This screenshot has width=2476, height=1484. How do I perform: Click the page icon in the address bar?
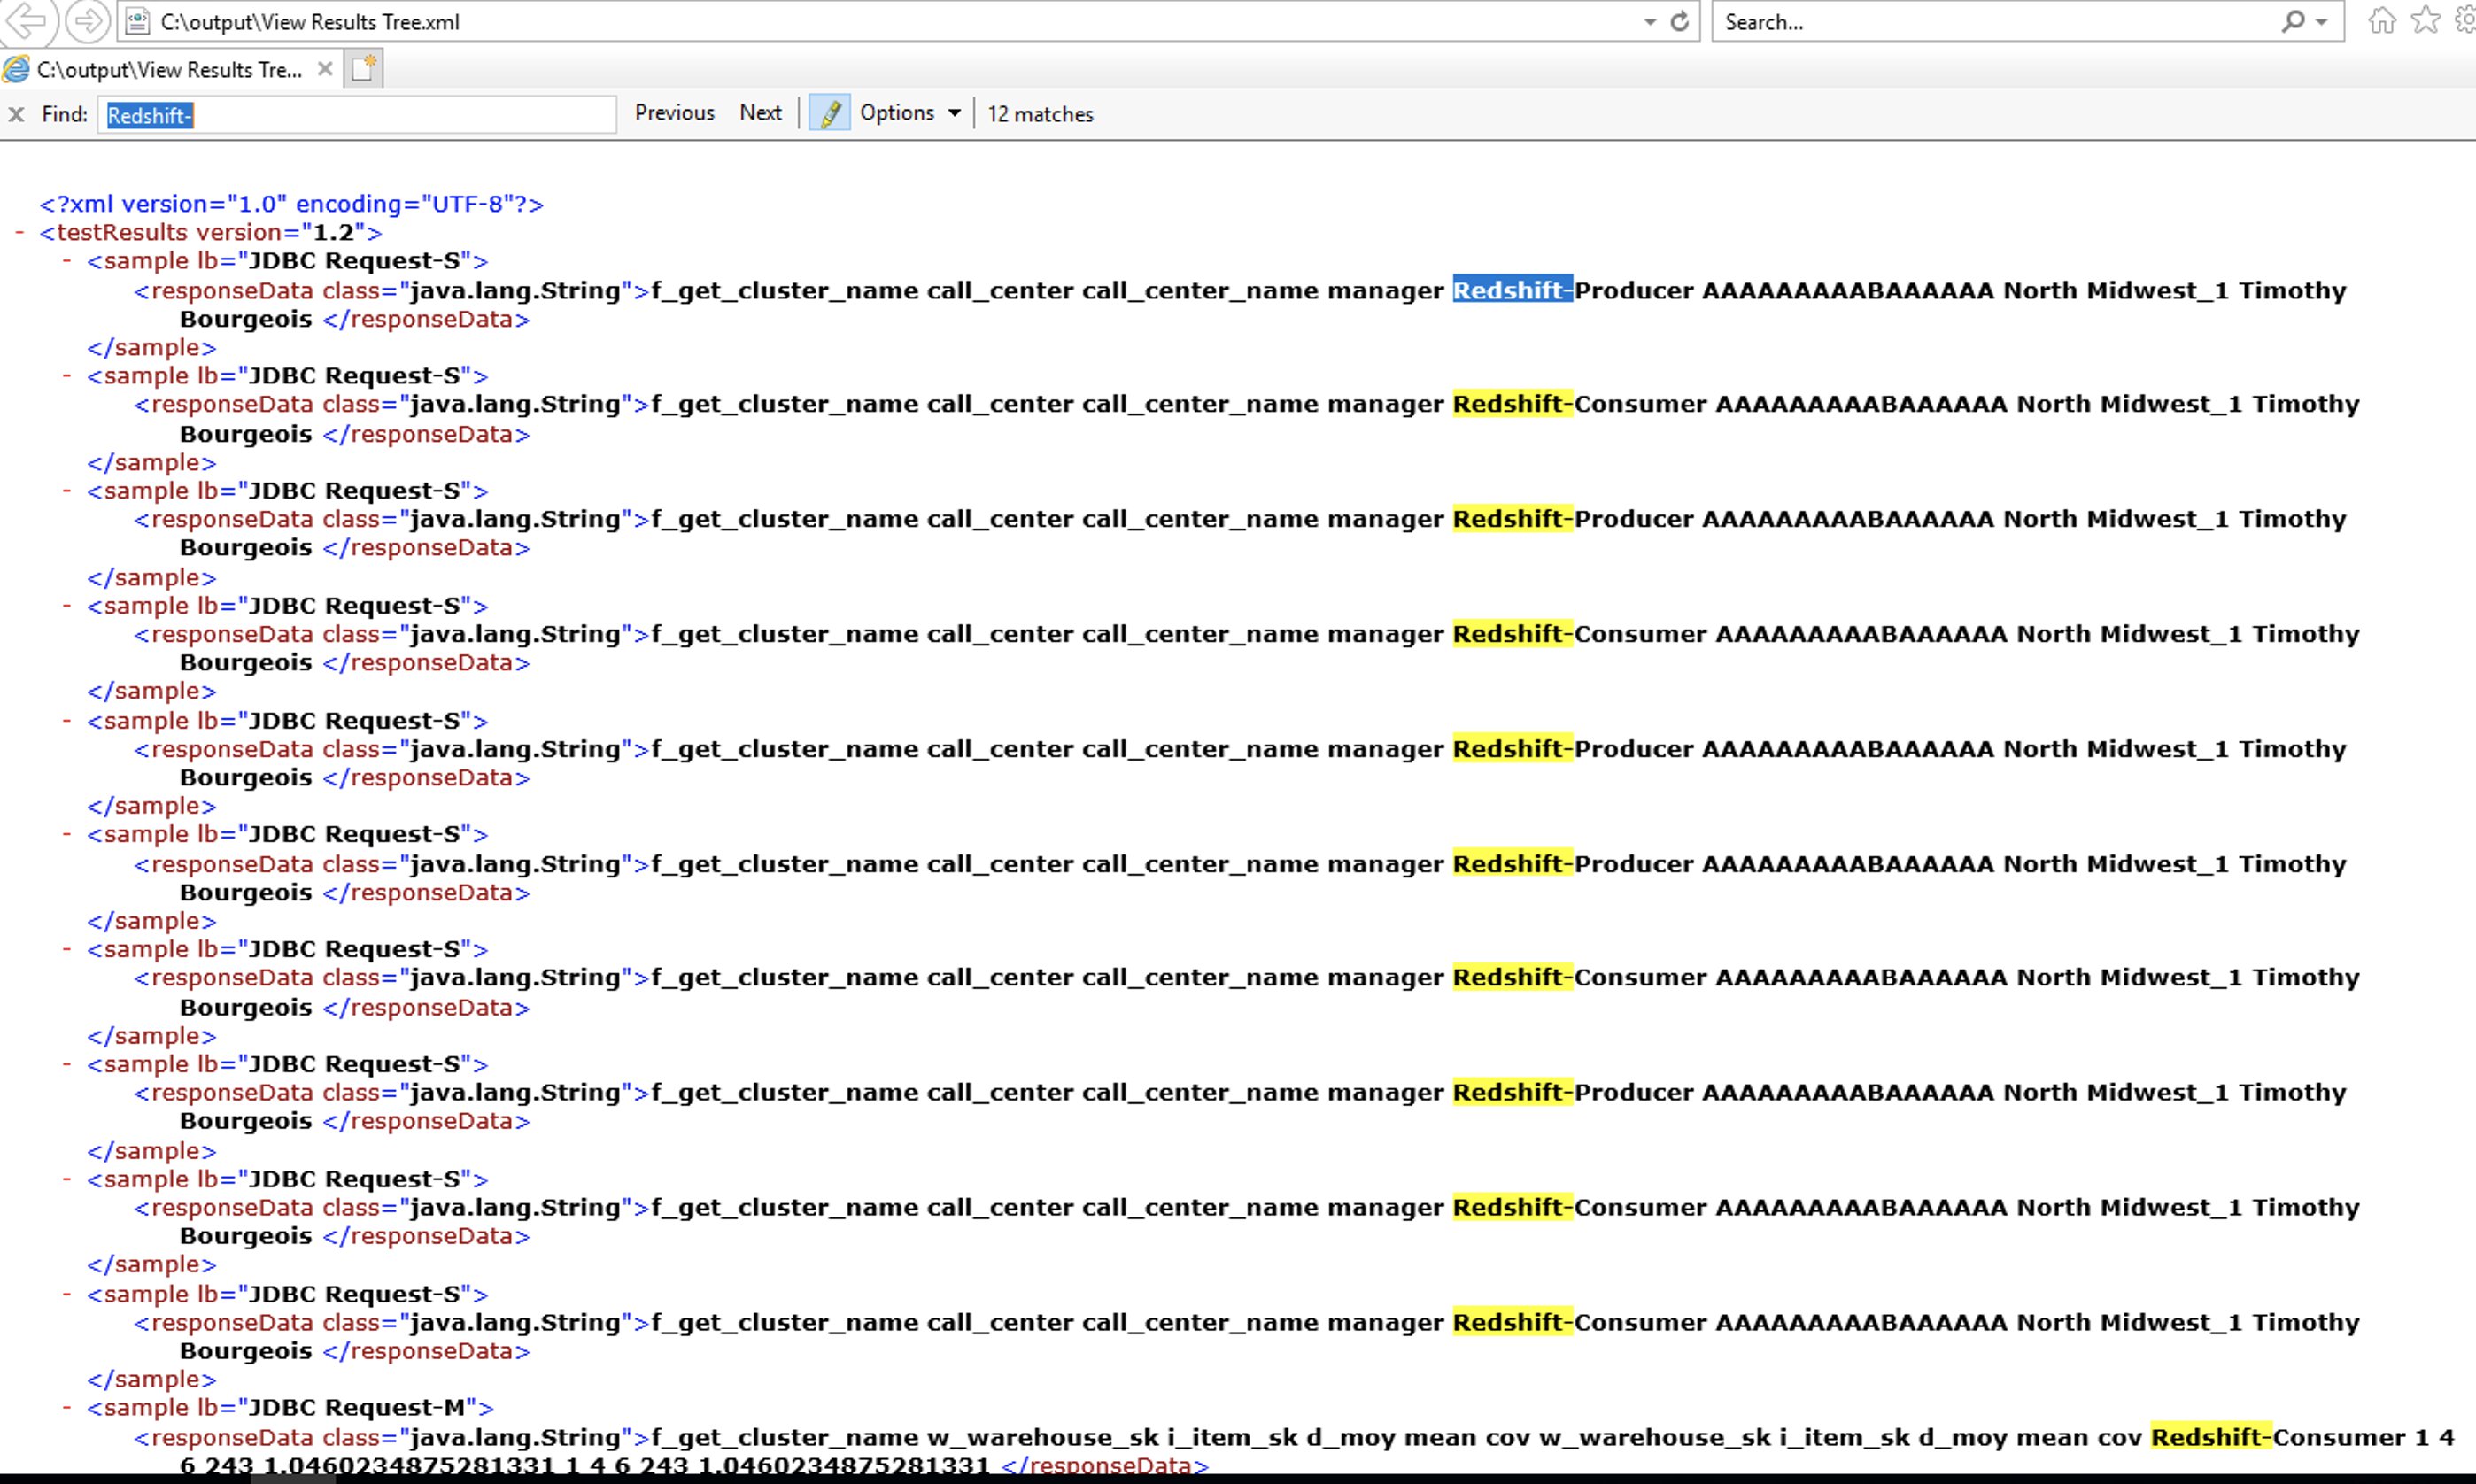[x=138, y=21]
